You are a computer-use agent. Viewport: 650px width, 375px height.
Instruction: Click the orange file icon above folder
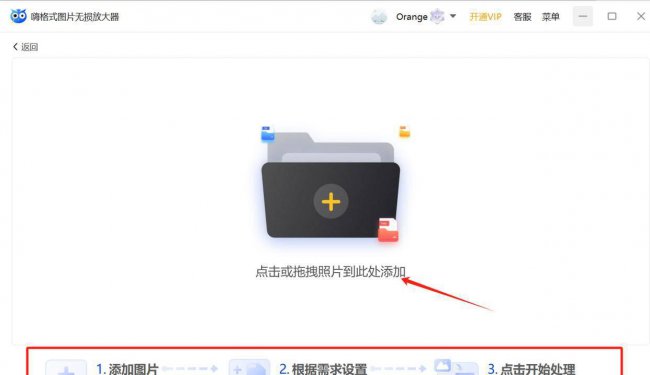(x=405, y=131)
